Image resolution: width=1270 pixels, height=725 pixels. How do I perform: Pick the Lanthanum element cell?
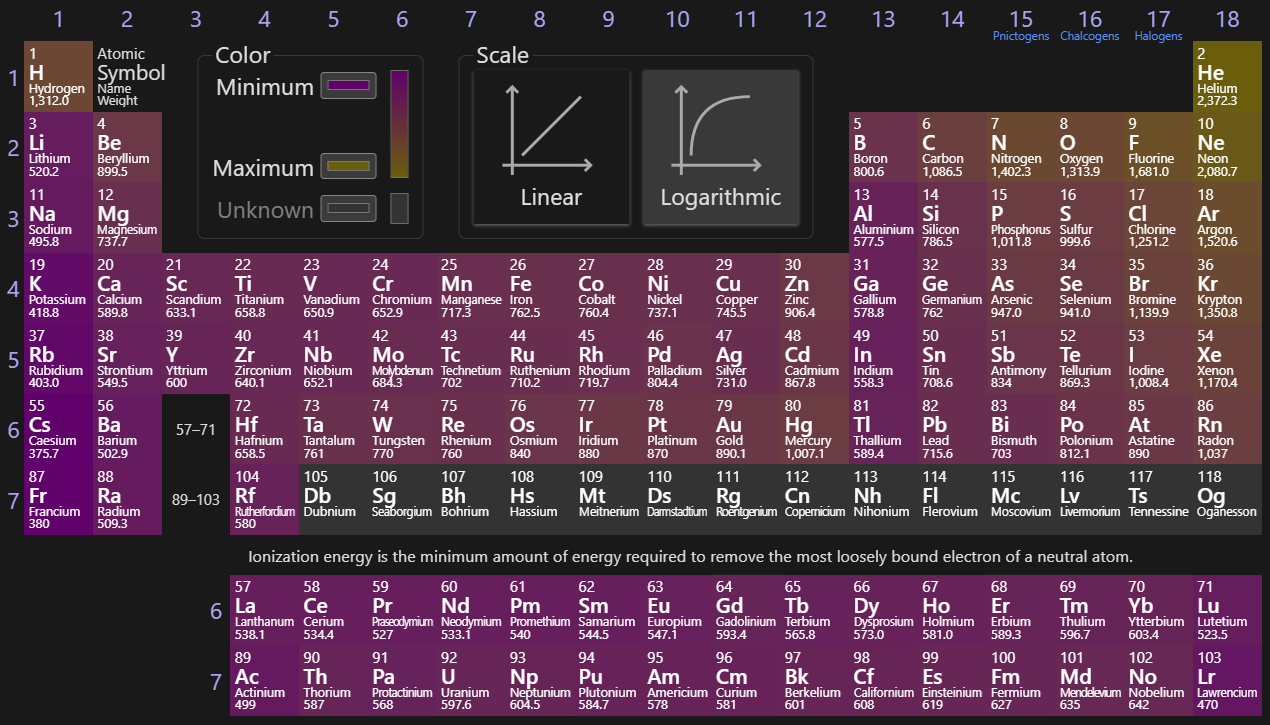click(264, 610)
